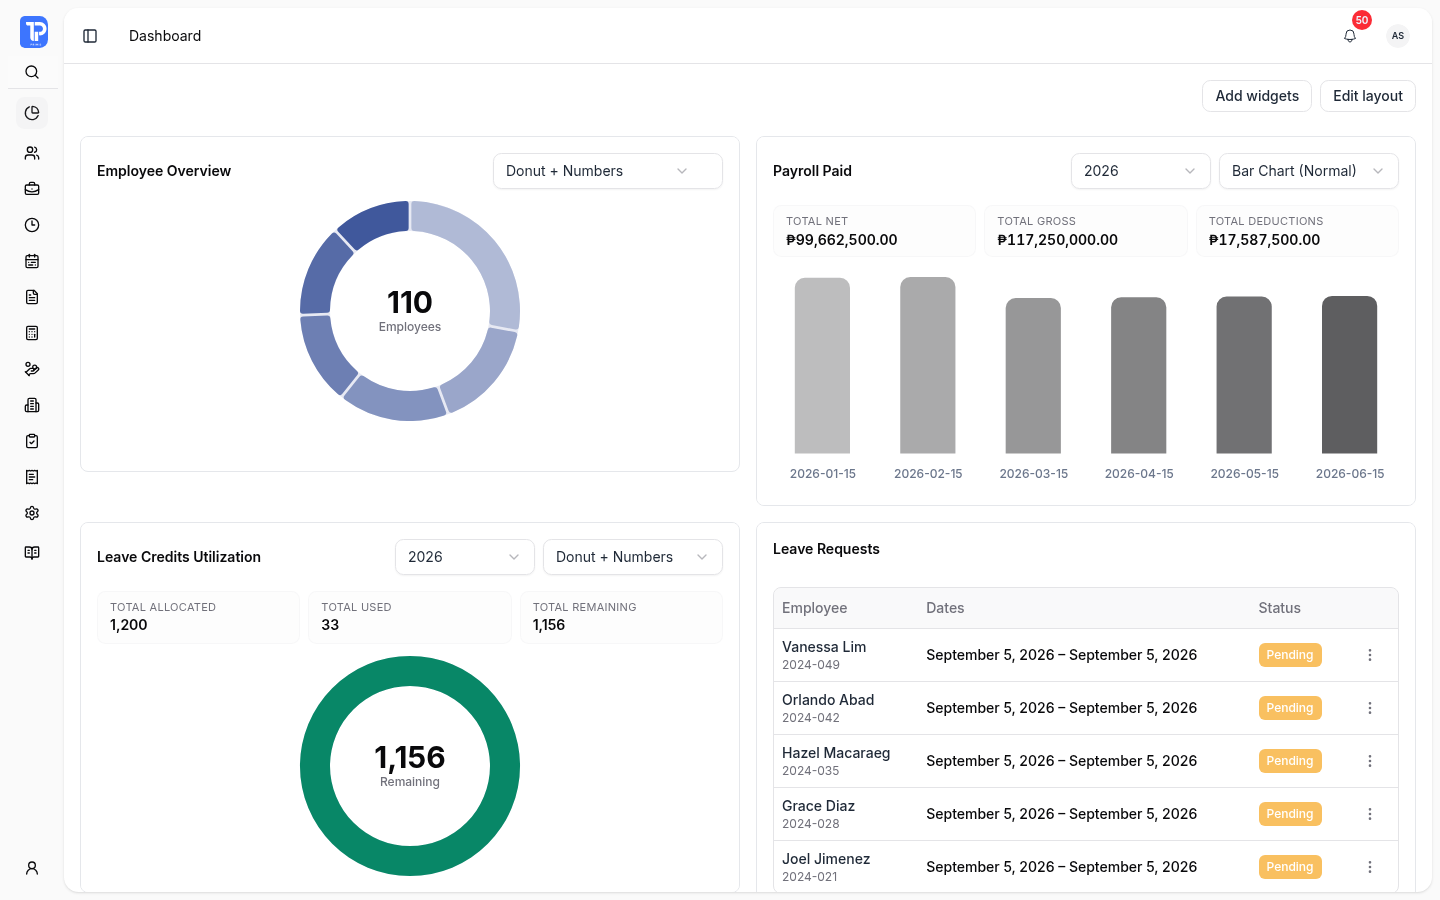Viewport: 1440px width, 900px height.
Task: Click the Status column header
Action: [x=1279, y=608]
